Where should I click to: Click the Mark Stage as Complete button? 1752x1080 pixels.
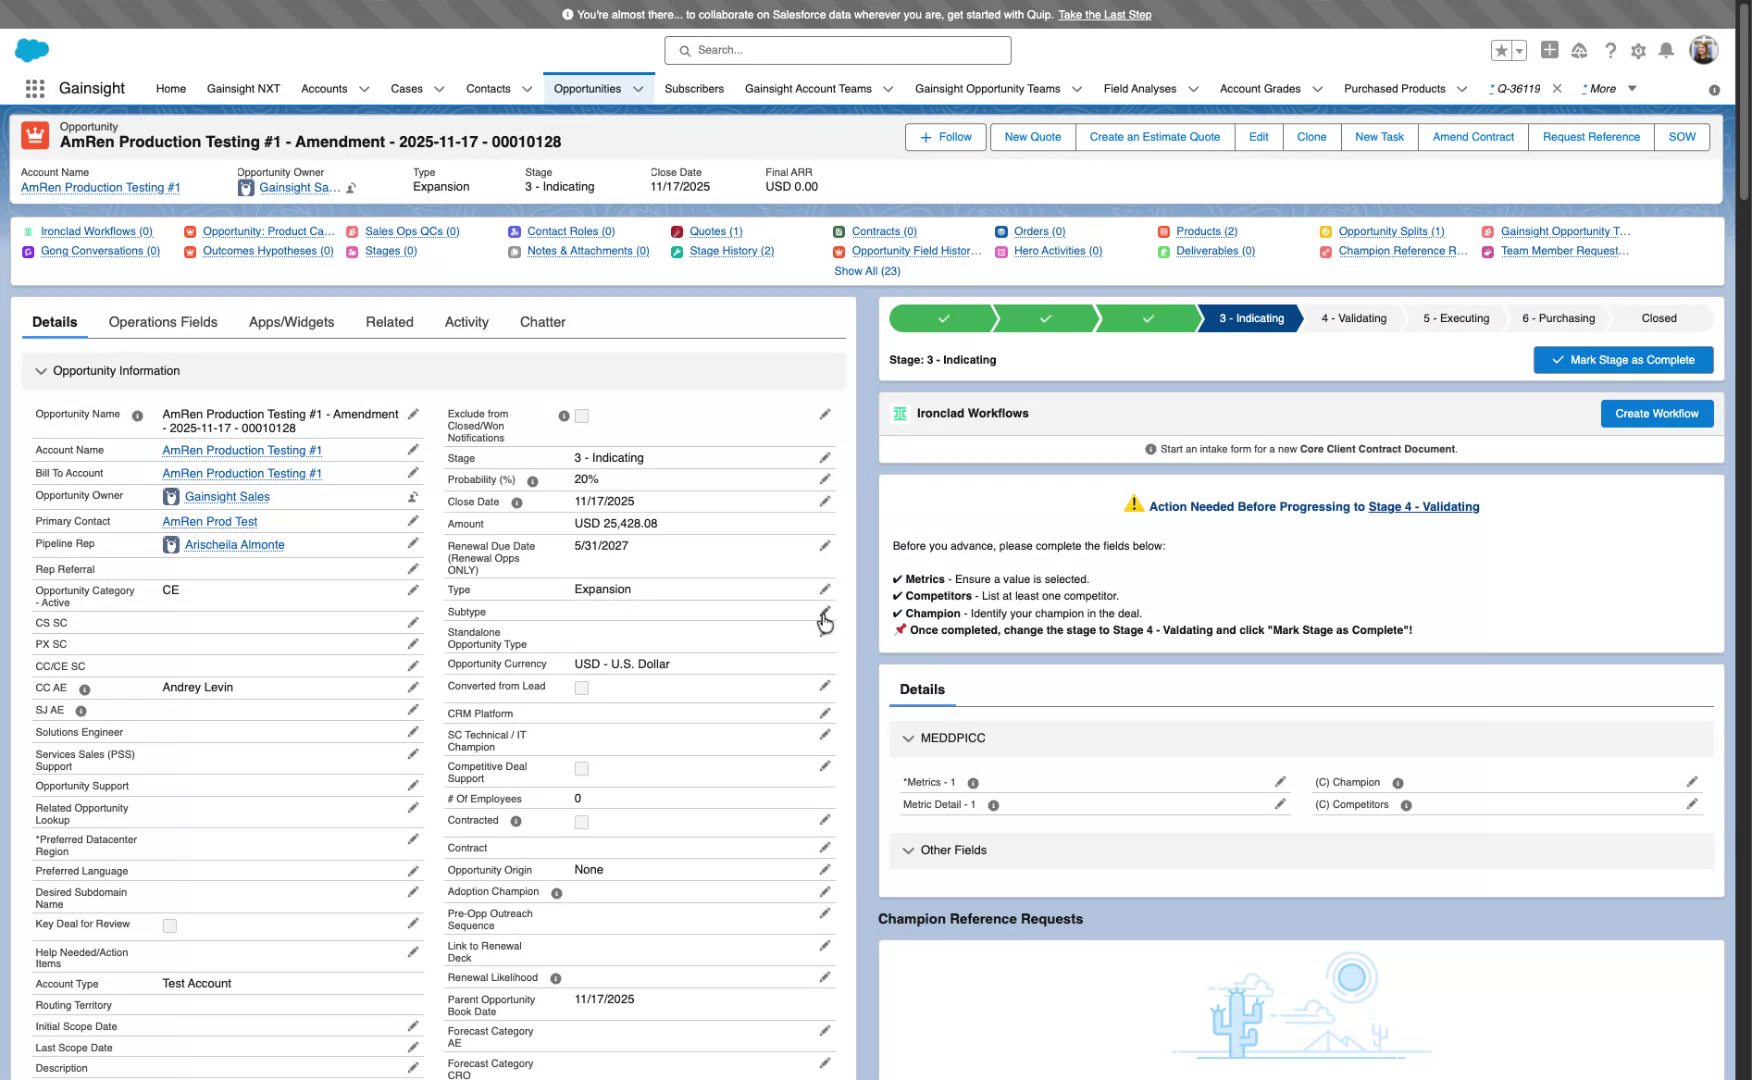(x=1622, y=359)
